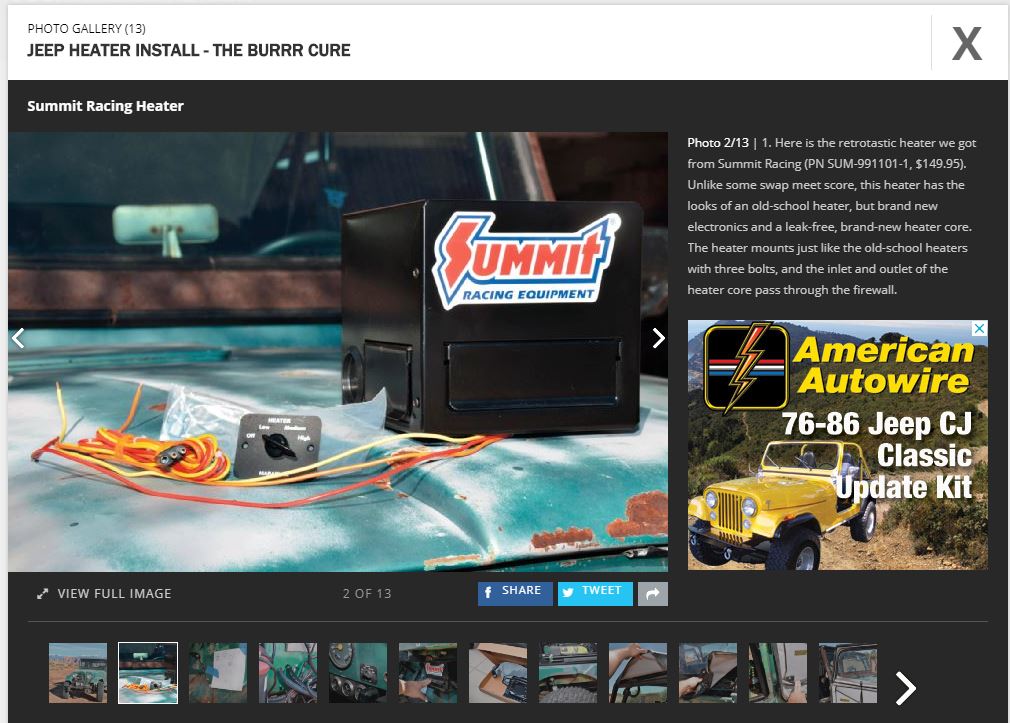Image resolution: width=1010 pixels, height=723 pixels.
Task: Go to the previous photo arrow
Action: (x=18, y=338)
